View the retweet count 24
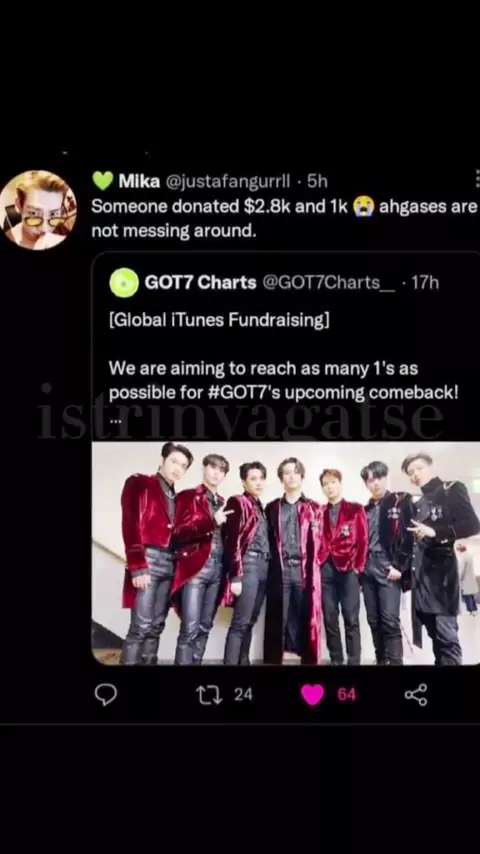Viewport: 480px width, 854px height. click(x=243, y=694)
